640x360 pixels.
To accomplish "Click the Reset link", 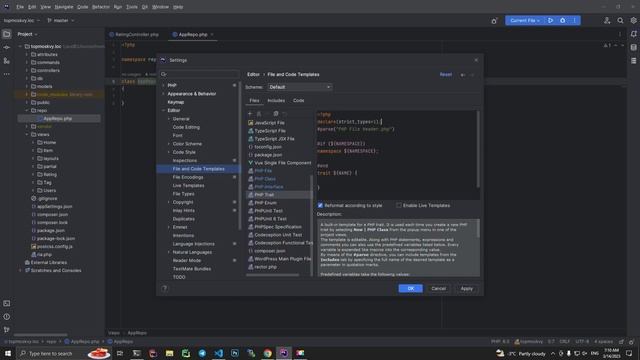I will [x=446, y=75].
